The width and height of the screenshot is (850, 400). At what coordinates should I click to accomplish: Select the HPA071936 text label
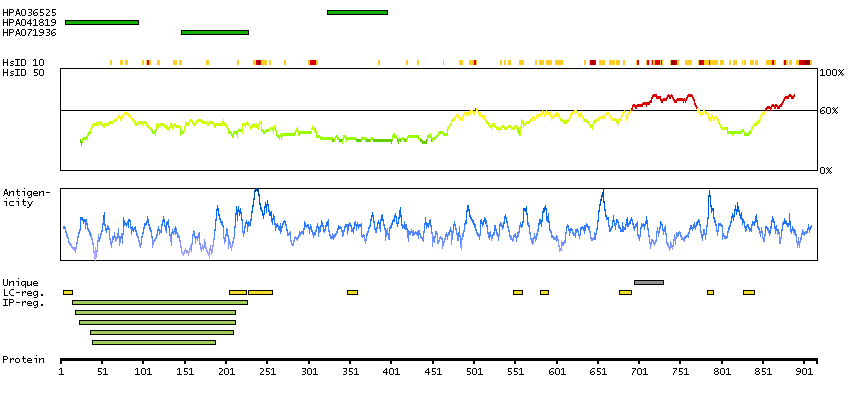pos(29,32)
